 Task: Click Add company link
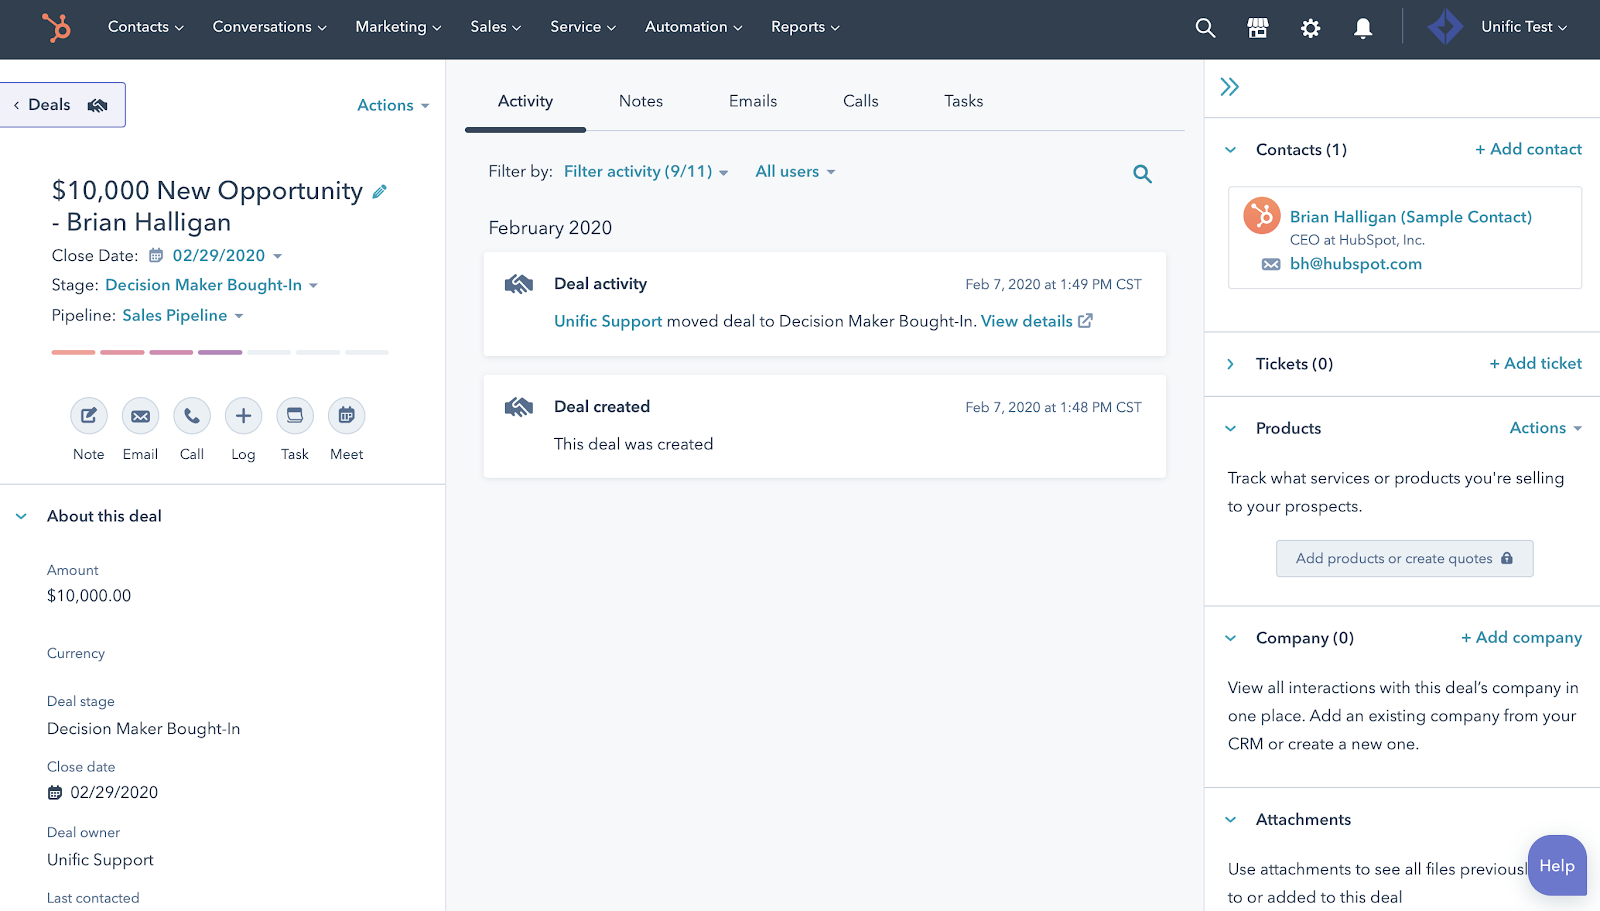1521,638
